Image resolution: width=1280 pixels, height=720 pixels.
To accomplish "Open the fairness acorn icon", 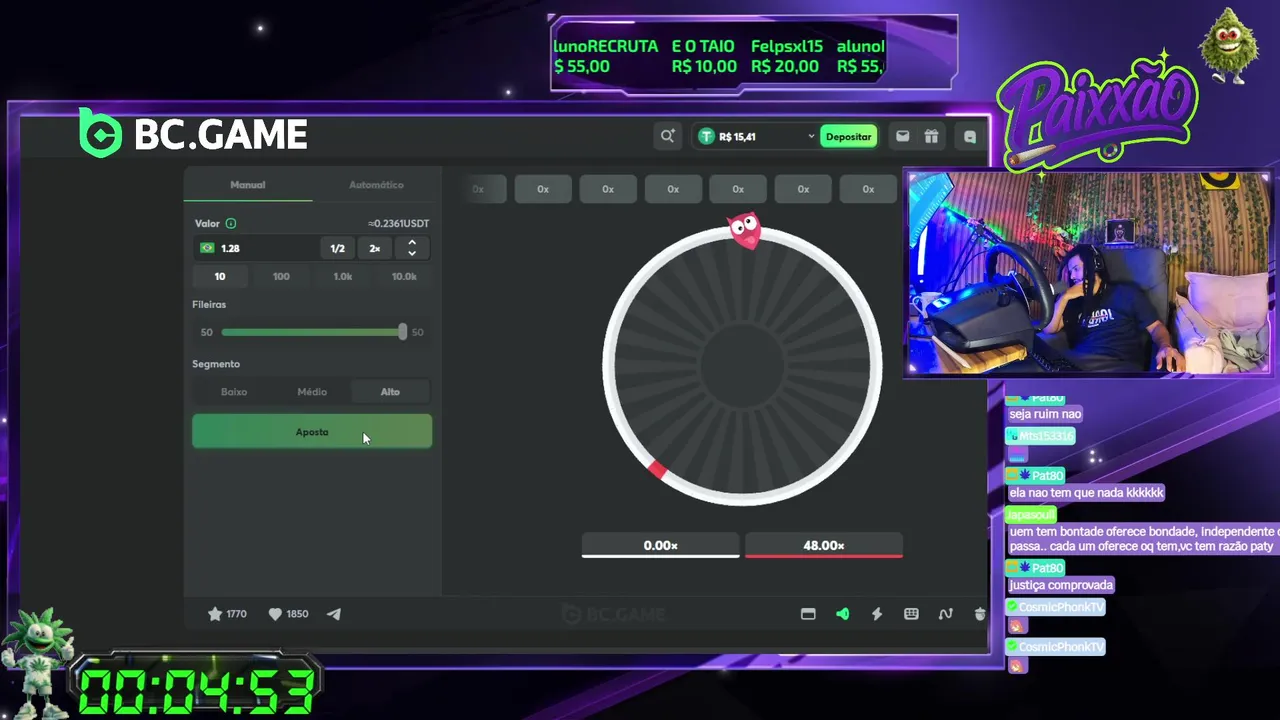I will (x=979, y=614).
